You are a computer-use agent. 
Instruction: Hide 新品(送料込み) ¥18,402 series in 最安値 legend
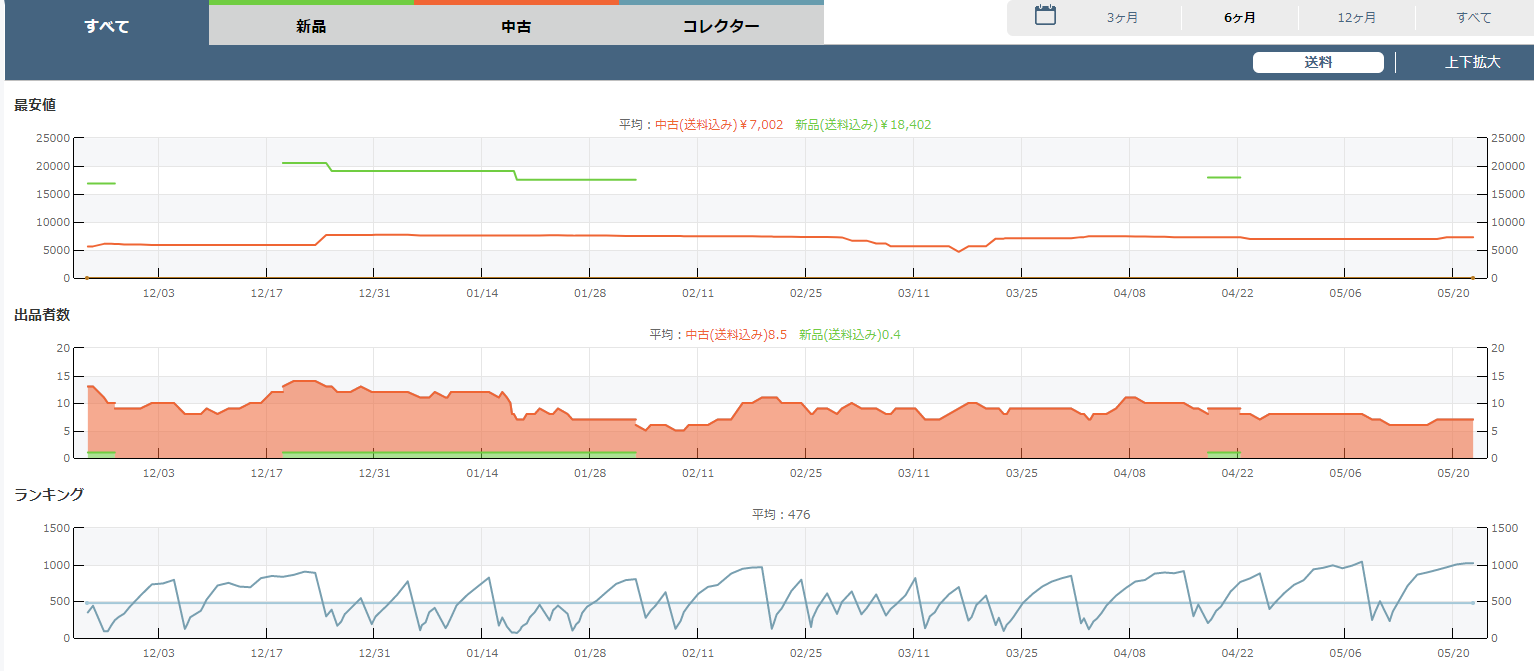[x=863, y=125]
